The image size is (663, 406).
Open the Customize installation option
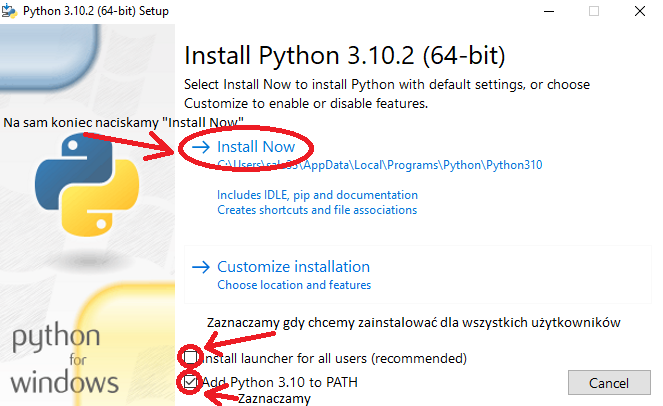293,267
